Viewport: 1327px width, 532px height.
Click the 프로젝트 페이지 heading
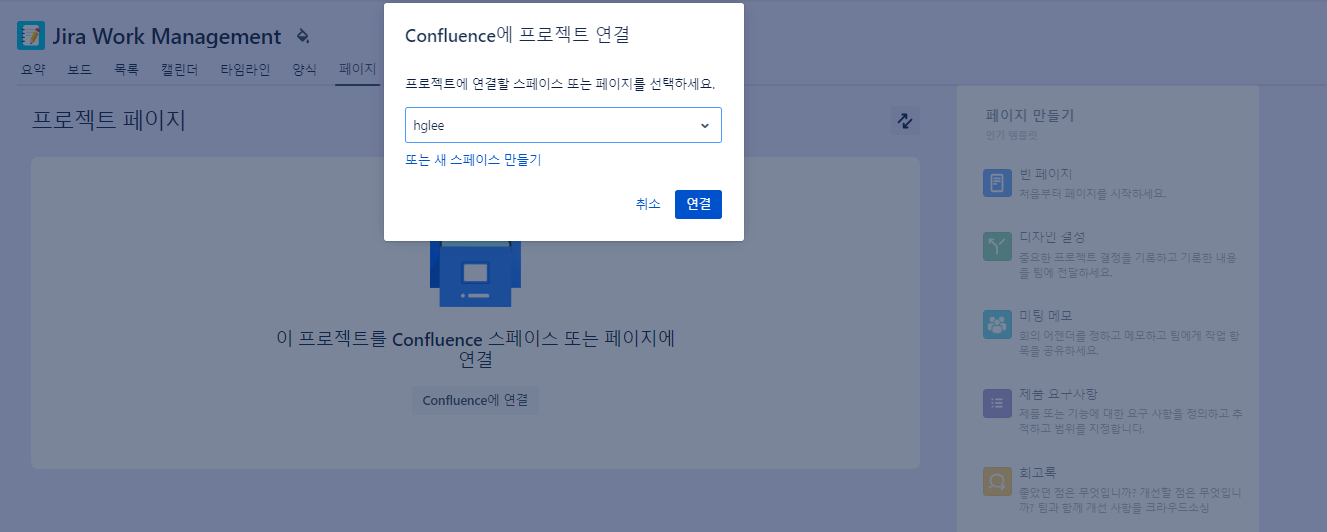click(109, 121)
